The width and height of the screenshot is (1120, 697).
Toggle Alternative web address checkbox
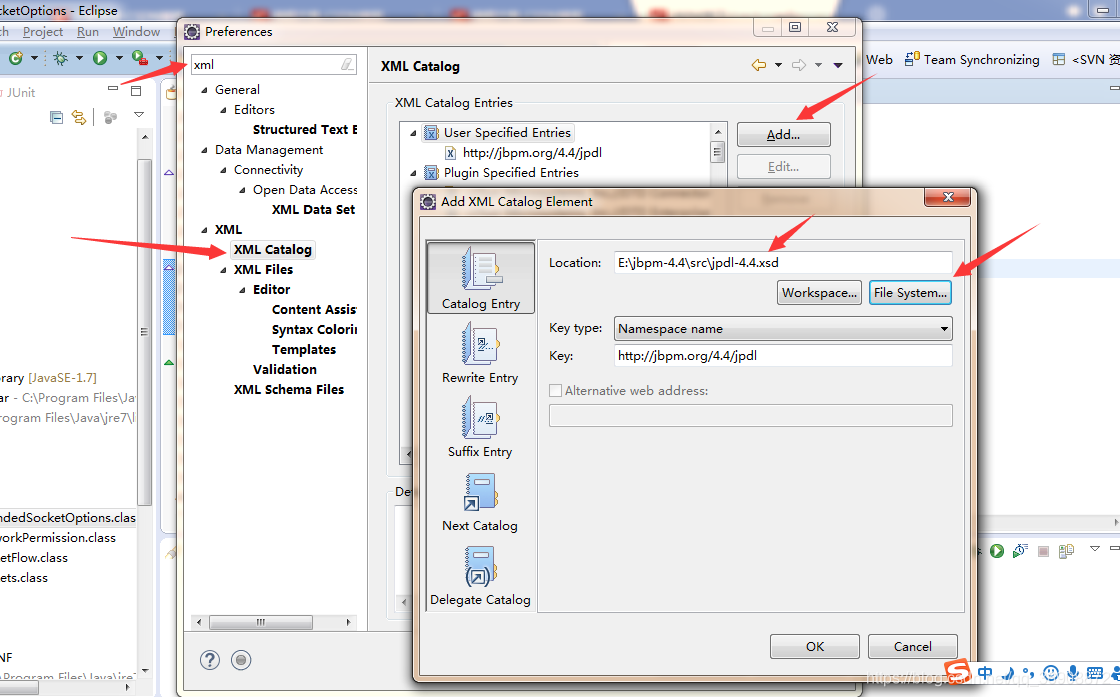555,391
